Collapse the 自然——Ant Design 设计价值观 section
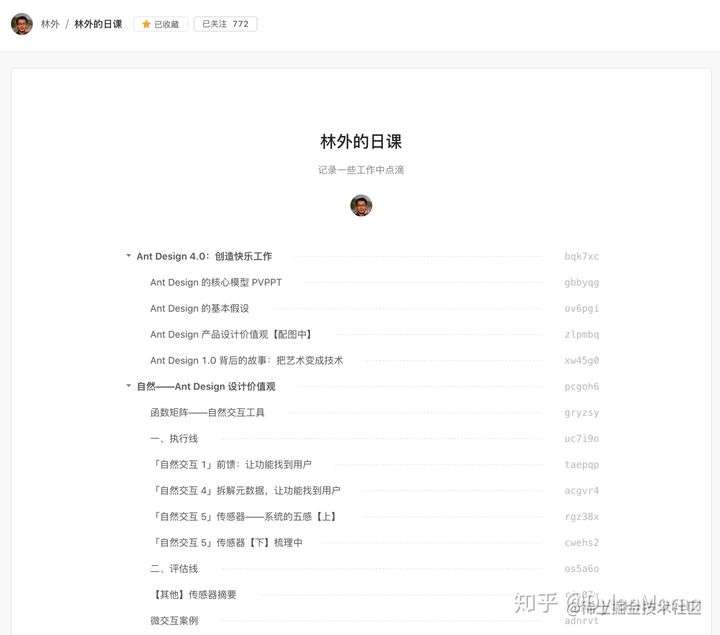The width and height of the screenshot is (720, 635). tap(129, 386)
